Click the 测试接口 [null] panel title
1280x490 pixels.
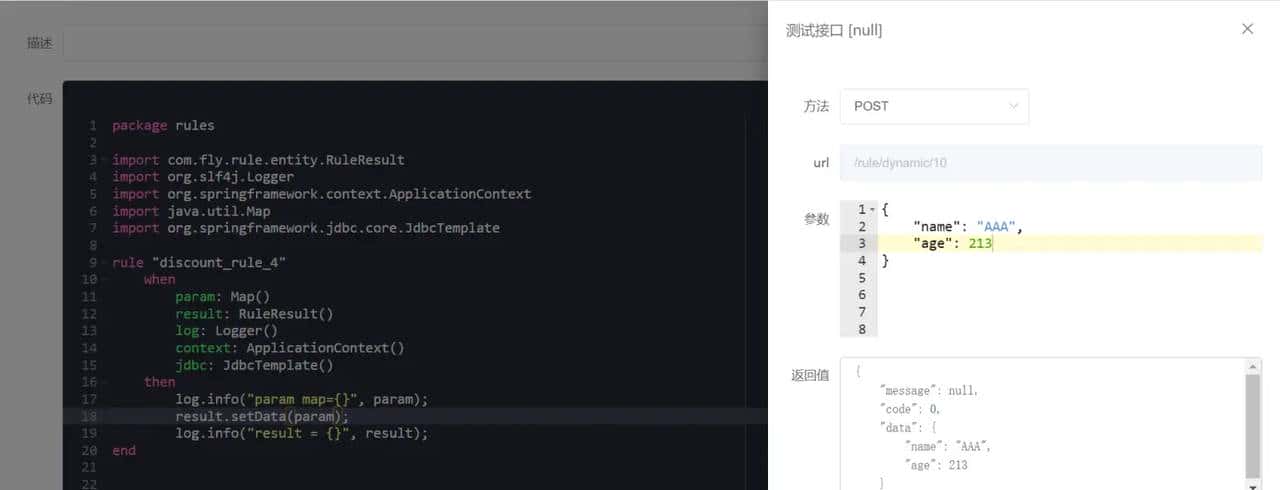coord(834,30)
